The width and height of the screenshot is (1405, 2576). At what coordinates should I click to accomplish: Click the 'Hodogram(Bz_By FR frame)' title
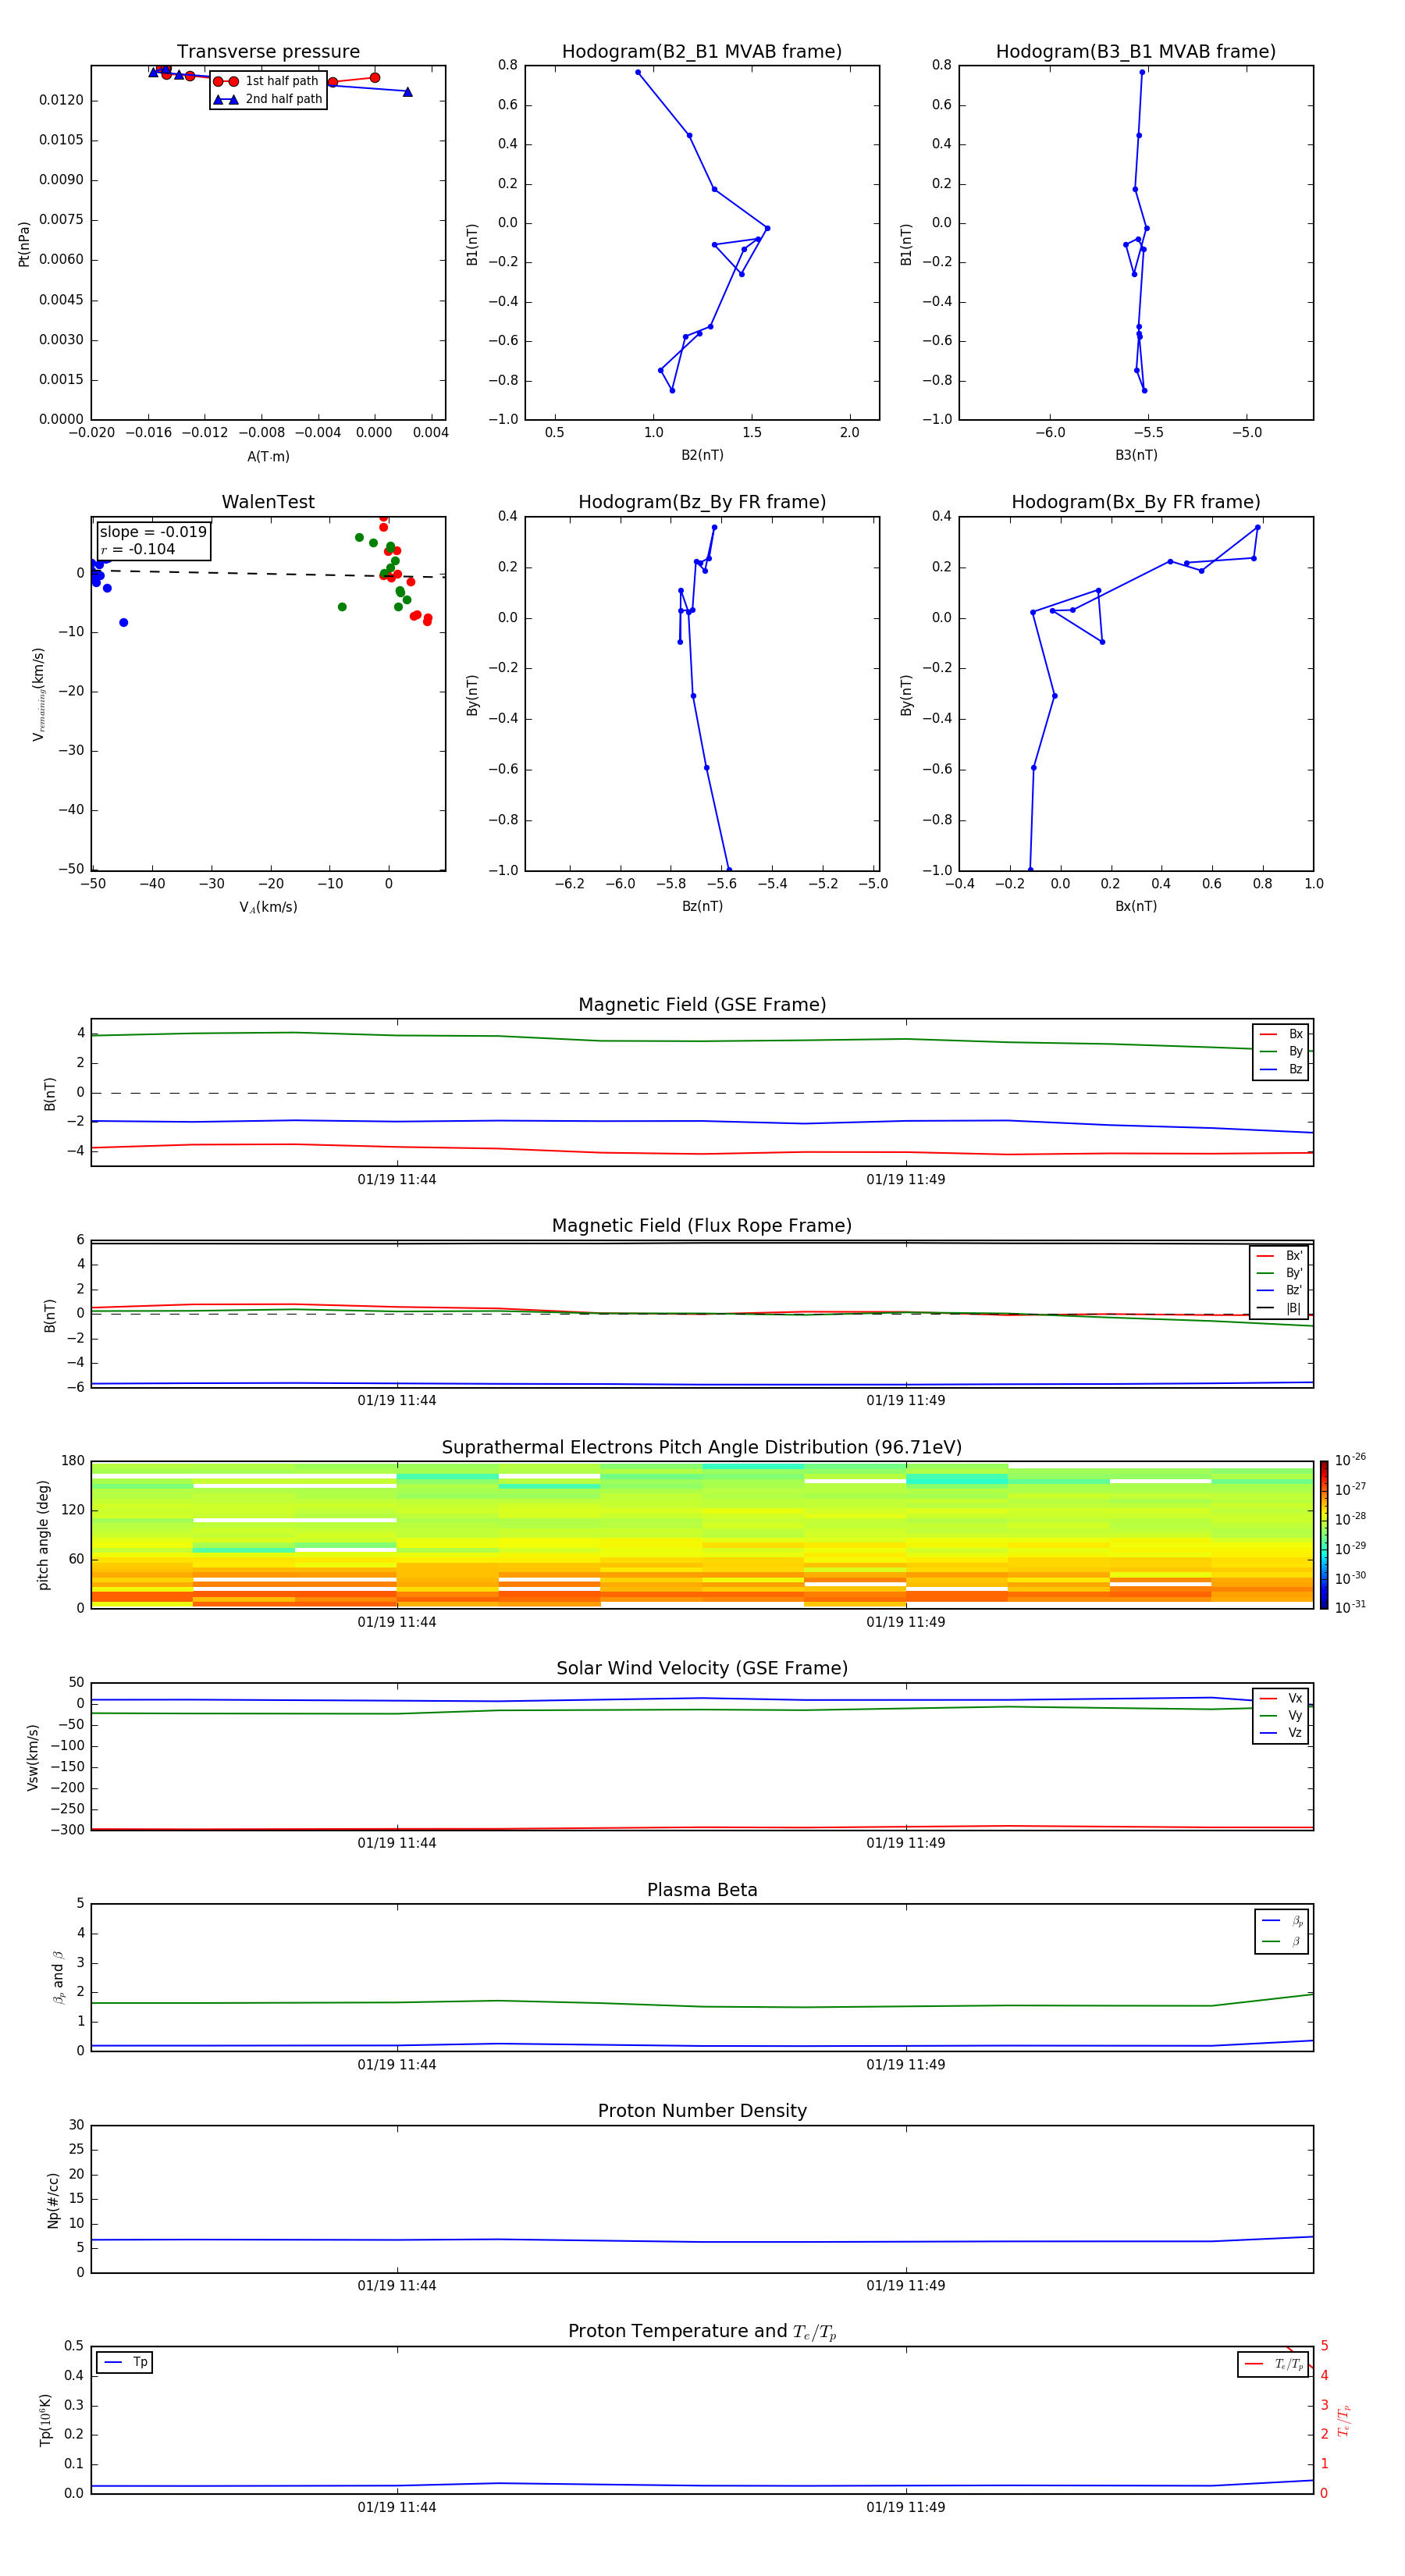(702, 502)
